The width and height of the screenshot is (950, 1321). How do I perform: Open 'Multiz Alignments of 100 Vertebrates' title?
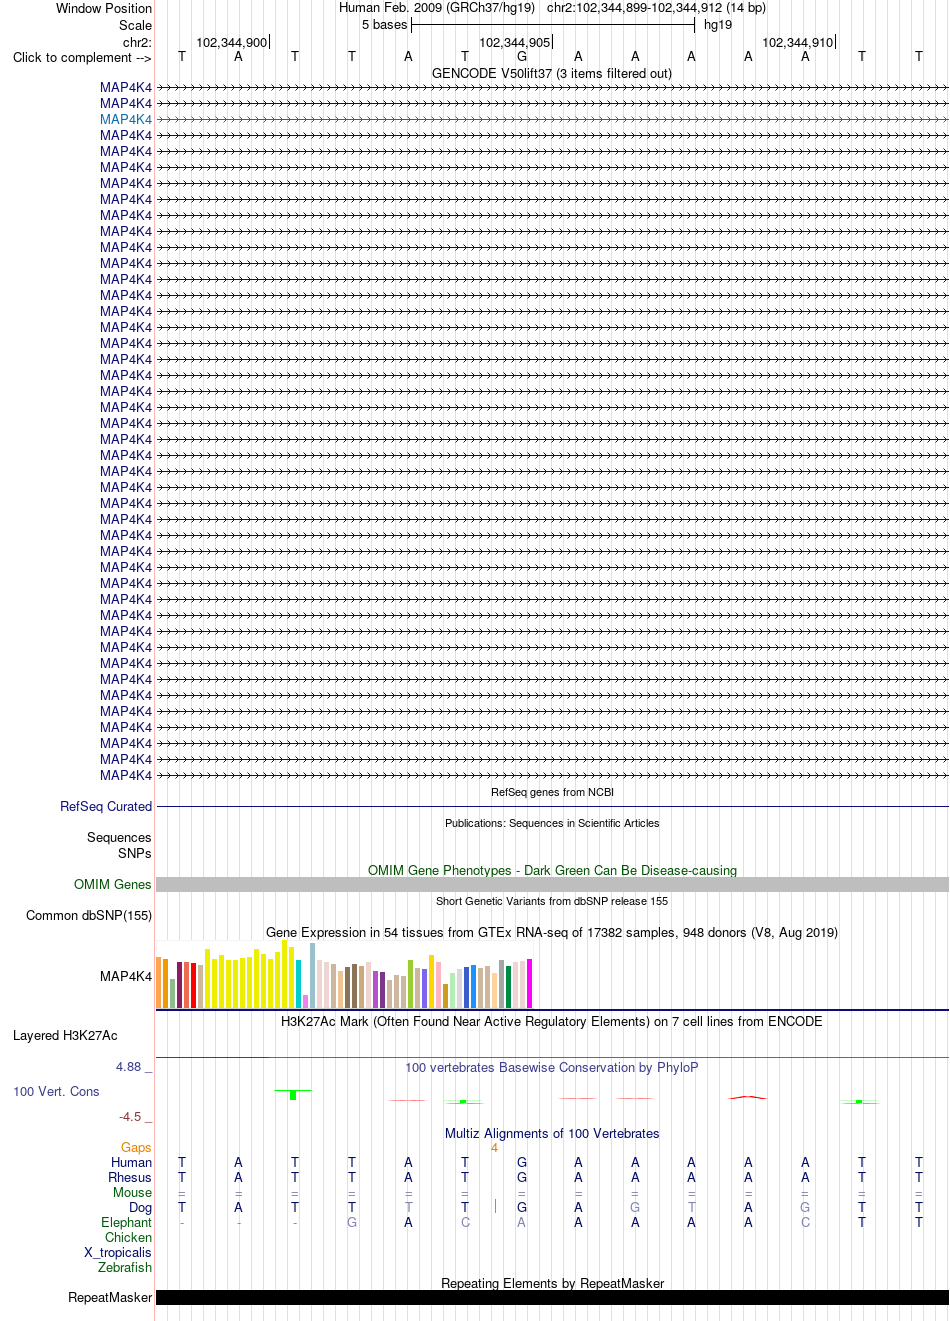[x=552, y=1134]
